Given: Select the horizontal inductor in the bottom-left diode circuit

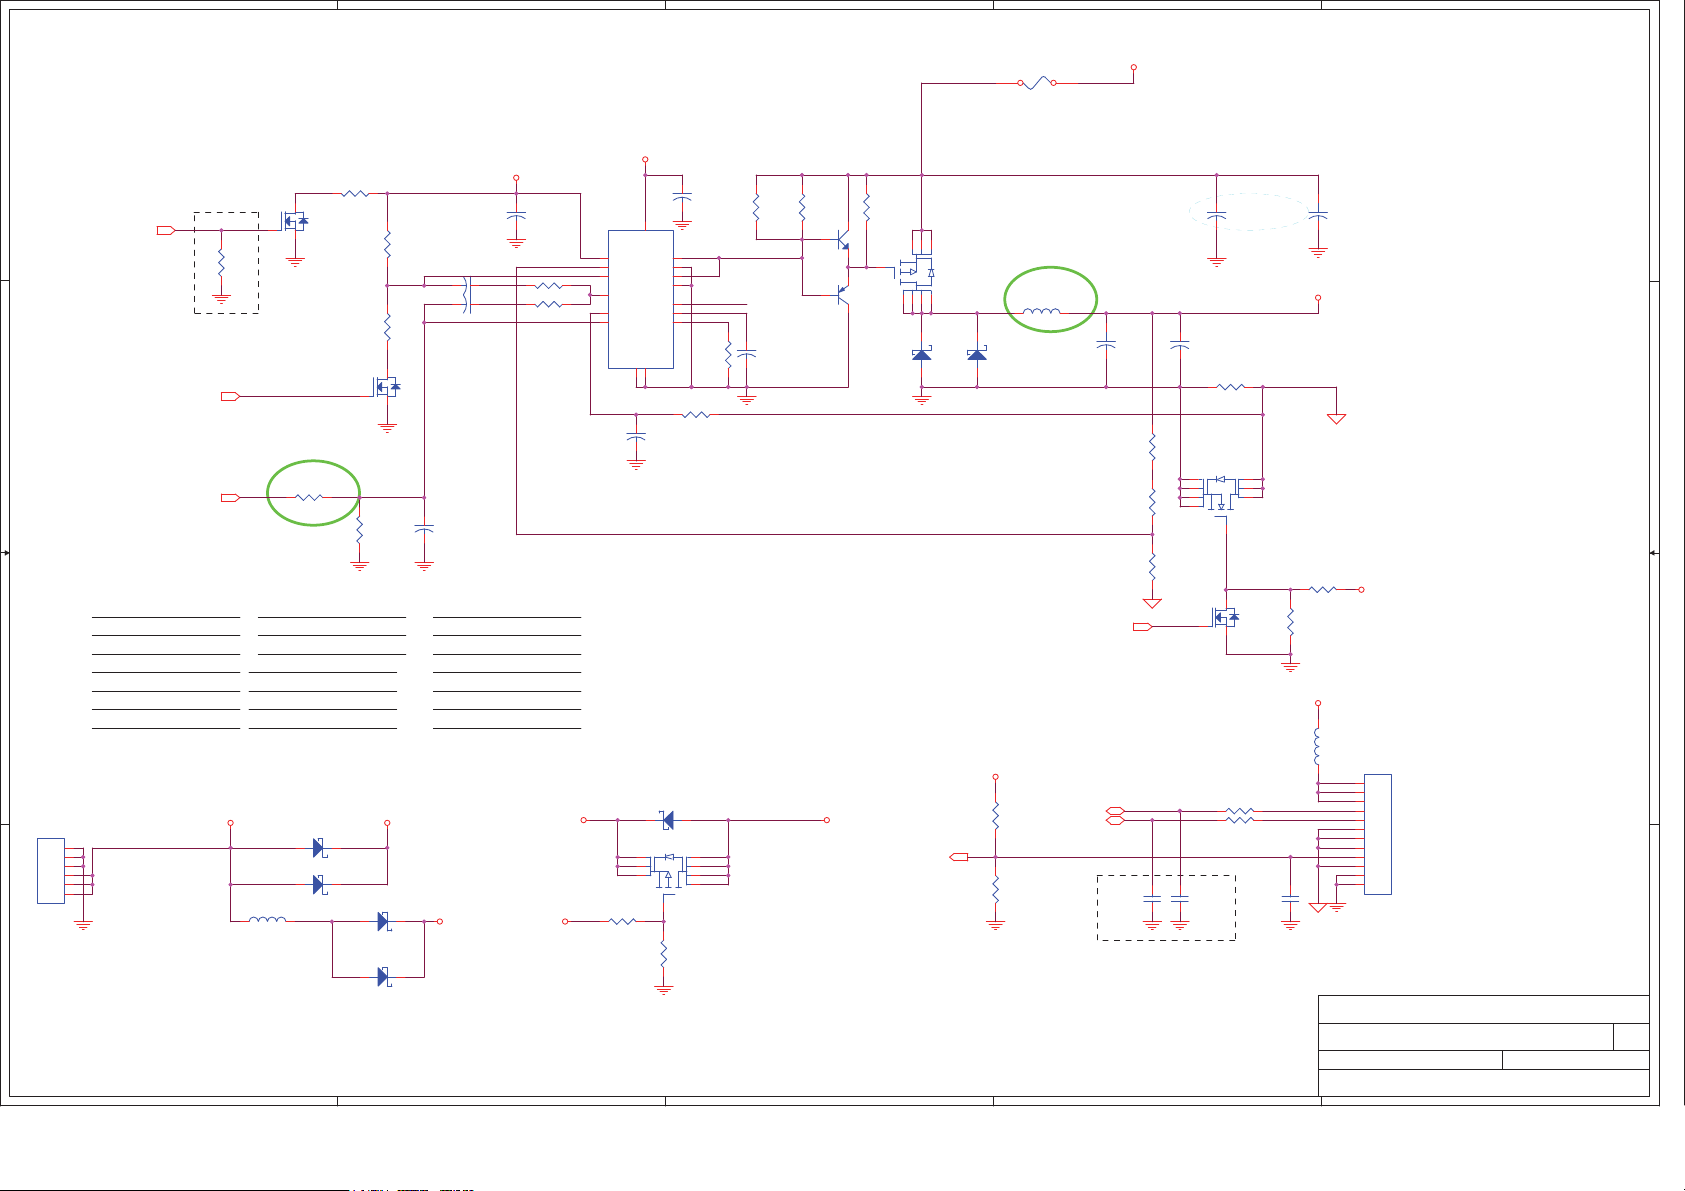Looking at the screenshot, I should tap(267, 920).
